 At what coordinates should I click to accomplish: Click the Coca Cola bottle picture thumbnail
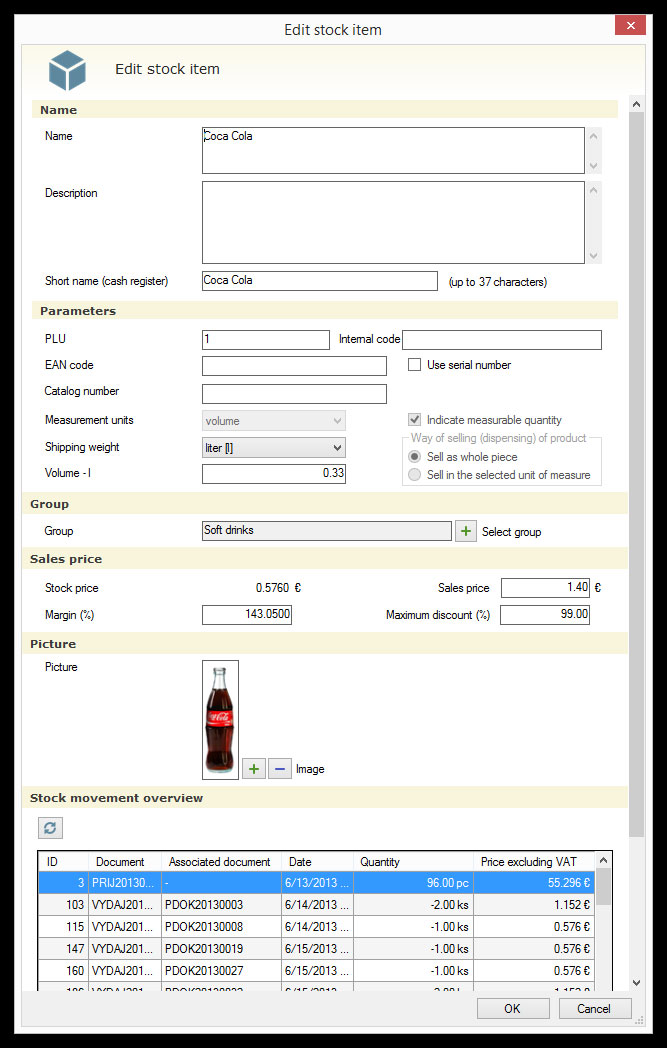pyautogui.click(x=220, y=720)
